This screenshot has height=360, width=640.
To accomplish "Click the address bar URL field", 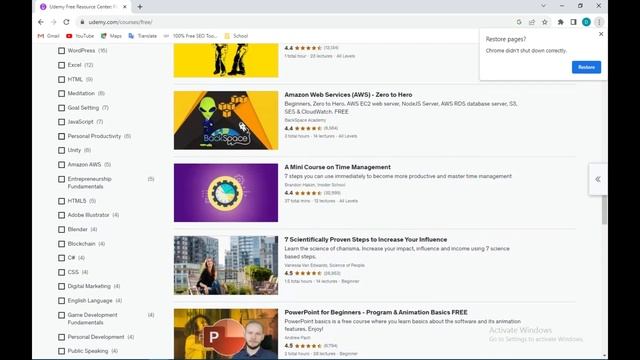I will coord(294,22).
